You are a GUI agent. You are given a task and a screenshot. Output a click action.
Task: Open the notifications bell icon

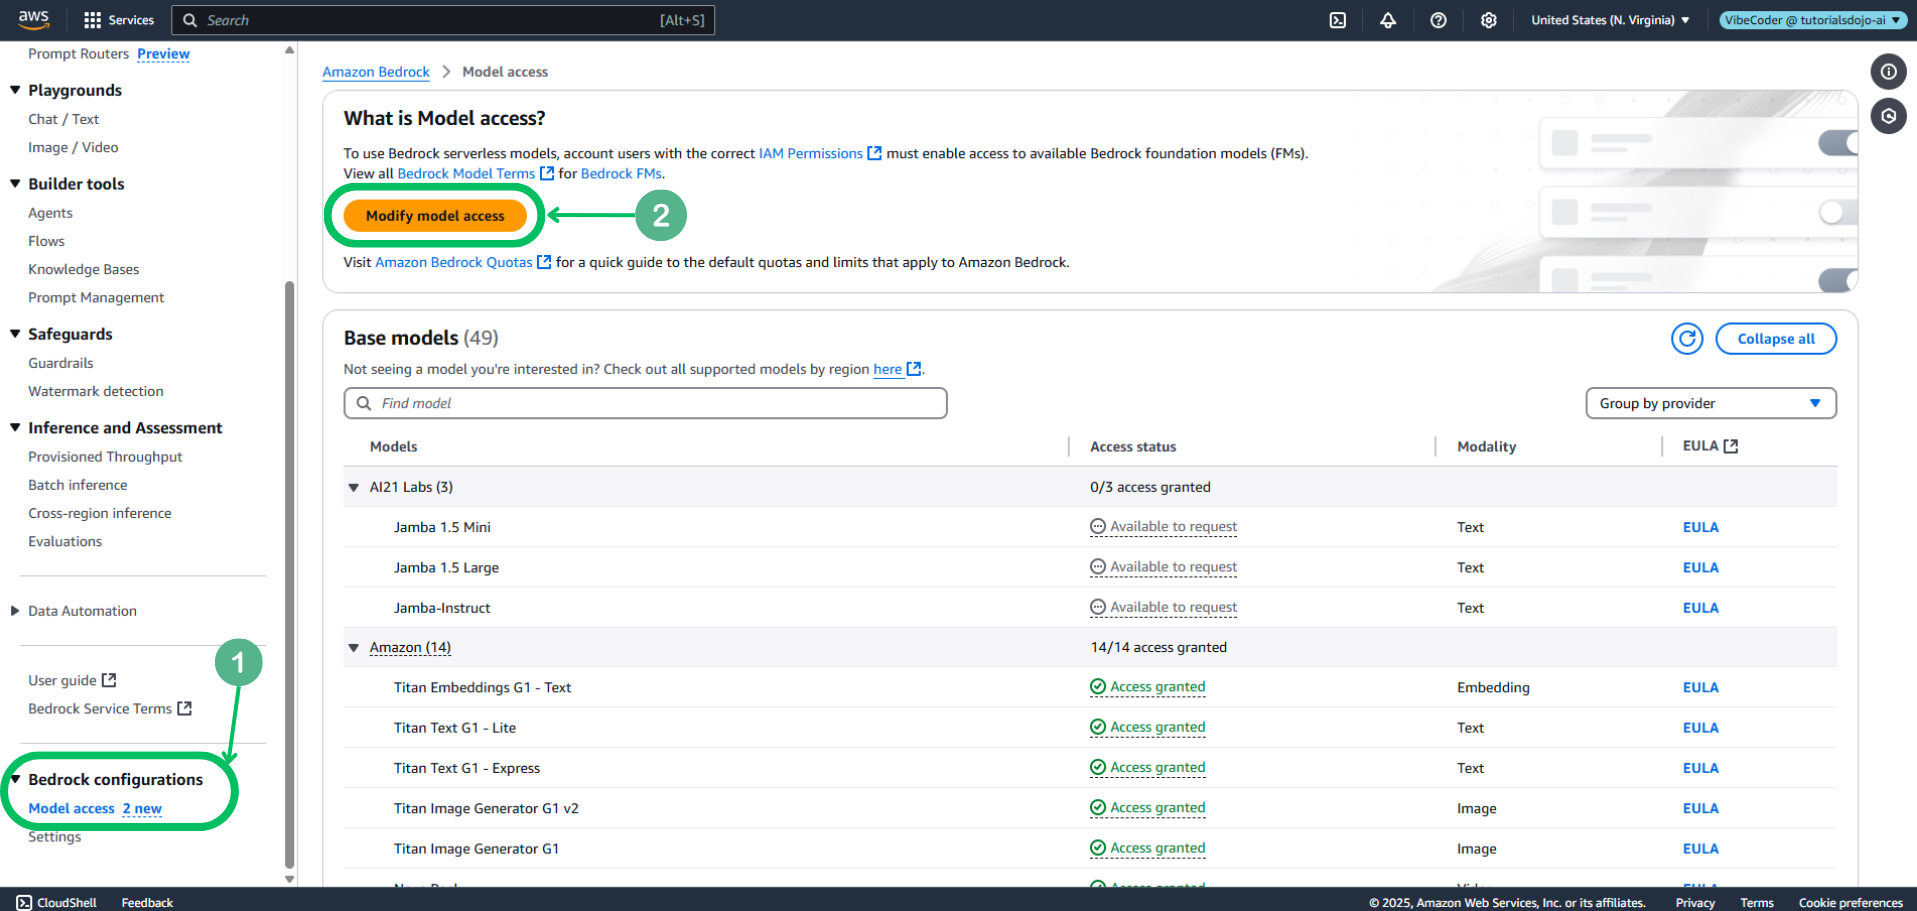click(x=1388, y=20)
